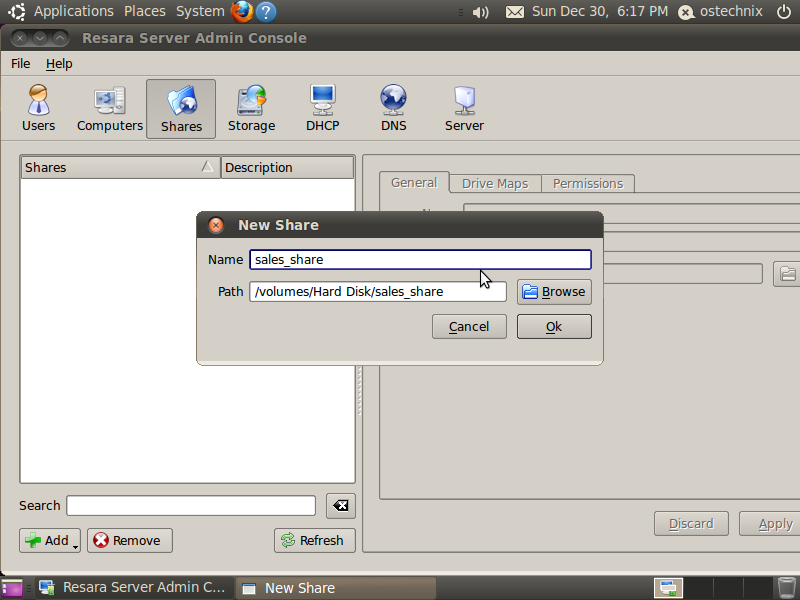
Task: Switch to Resara Server Admin taskbar item
Action: (x=134, y=588)
